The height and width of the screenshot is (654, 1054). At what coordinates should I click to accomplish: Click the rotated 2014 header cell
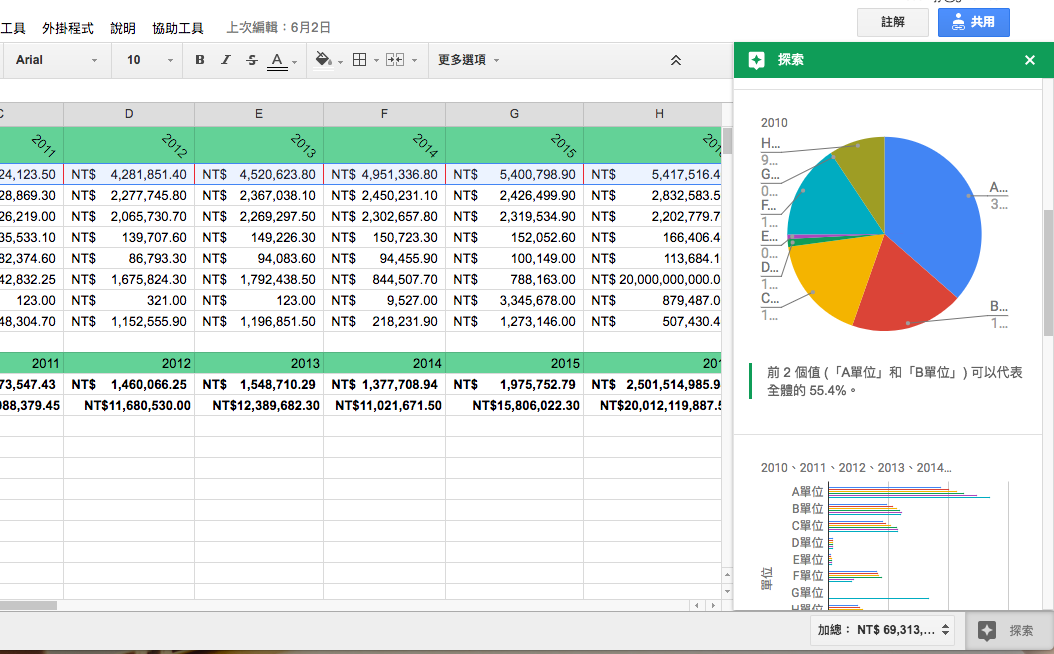point(384,145)
